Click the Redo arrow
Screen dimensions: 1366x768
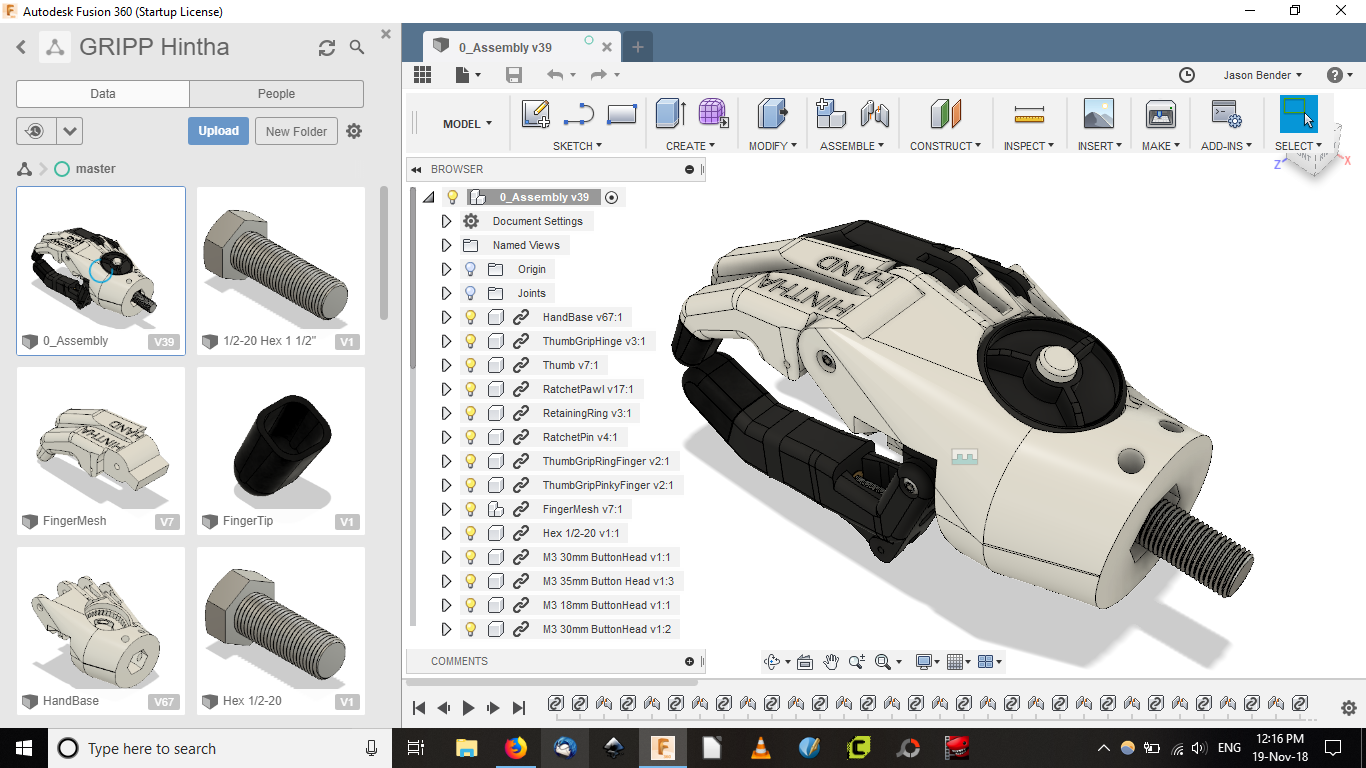599,75
